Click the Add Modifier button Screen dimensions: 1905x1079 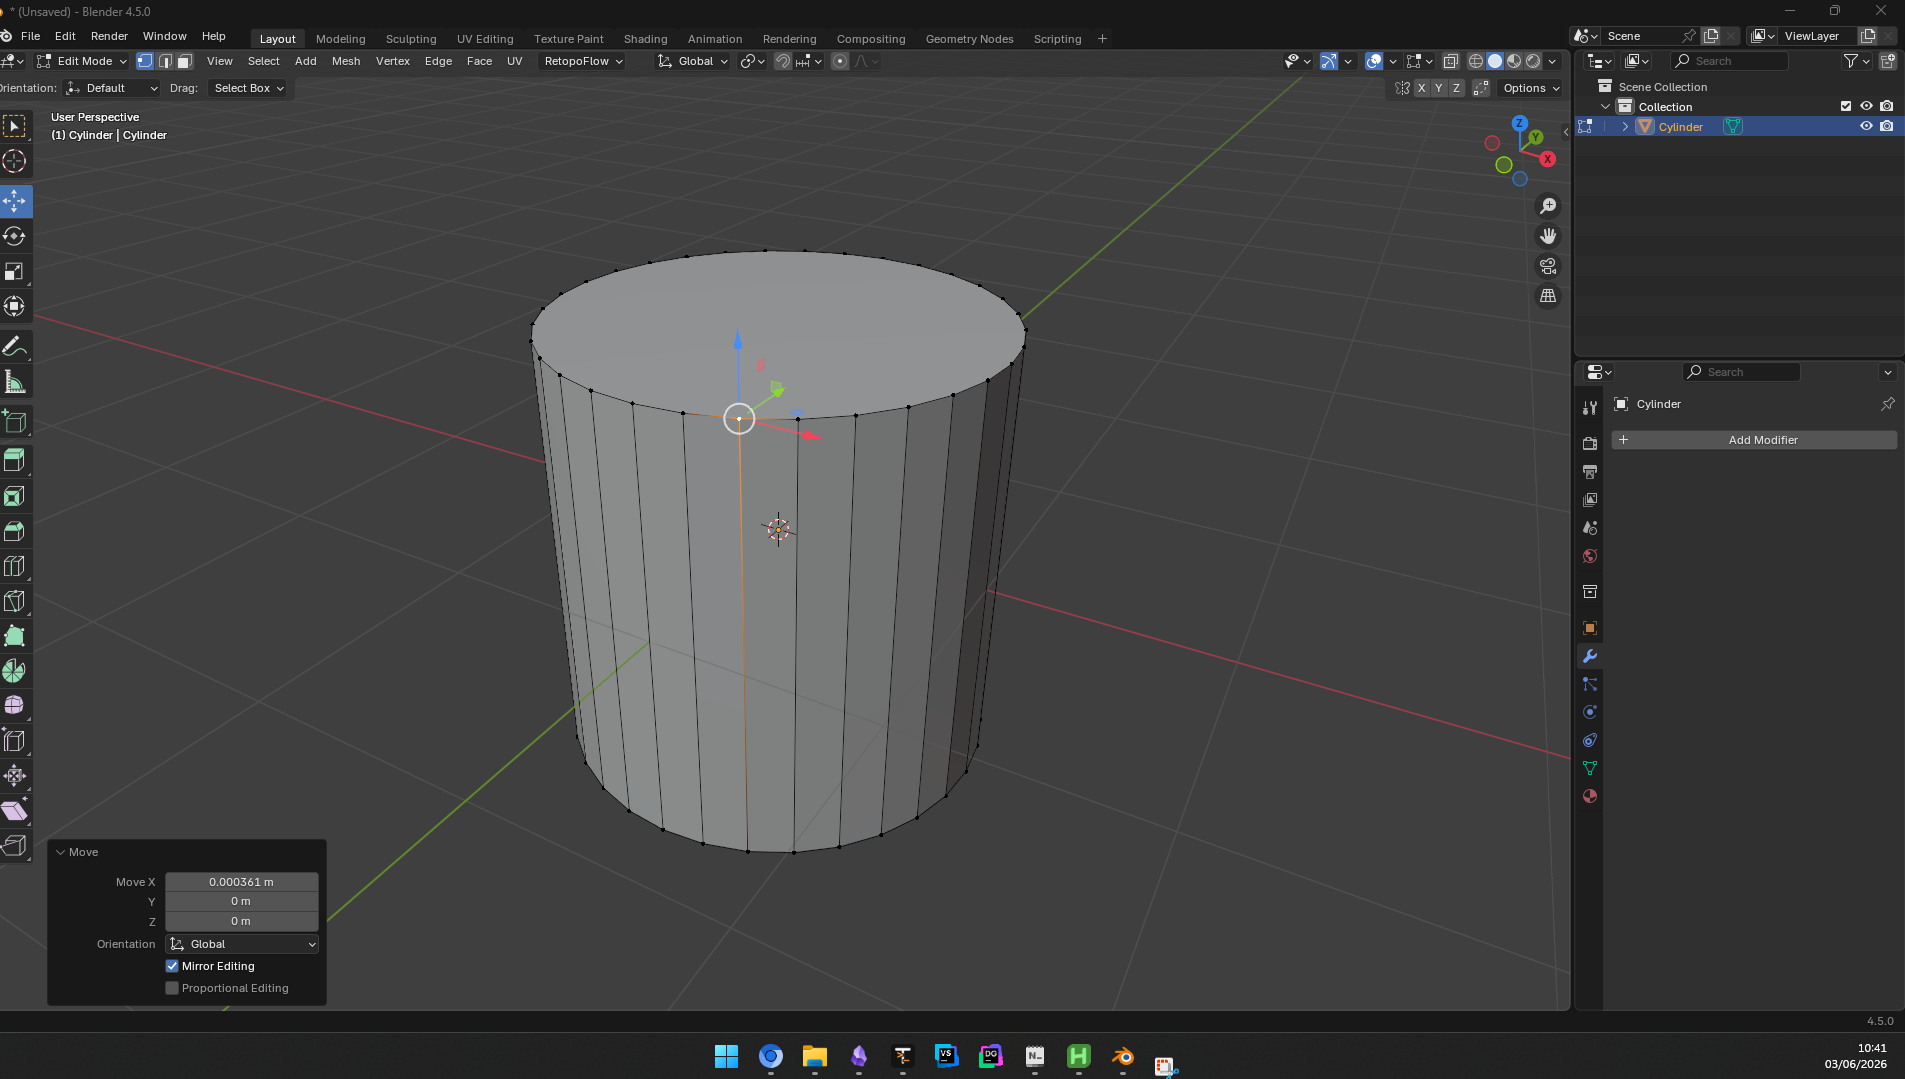pos(1754,440)
